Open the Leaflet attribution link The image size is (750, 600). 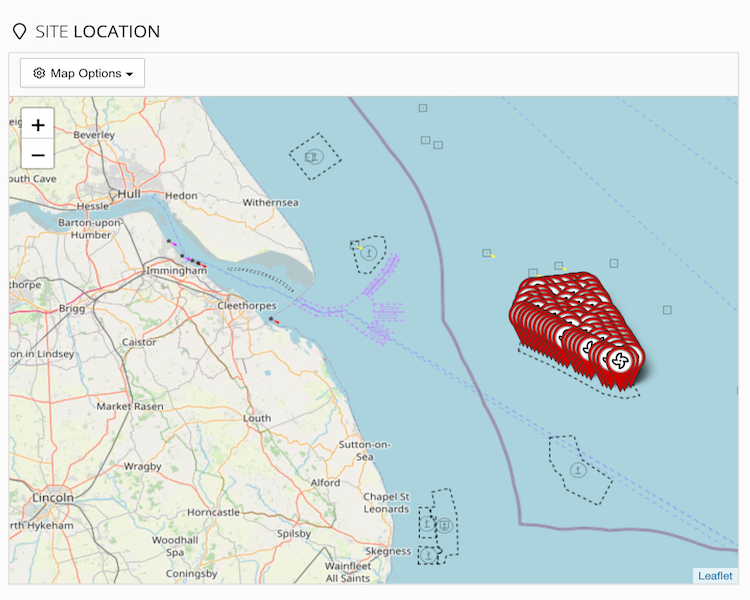[x=715, y=575]
